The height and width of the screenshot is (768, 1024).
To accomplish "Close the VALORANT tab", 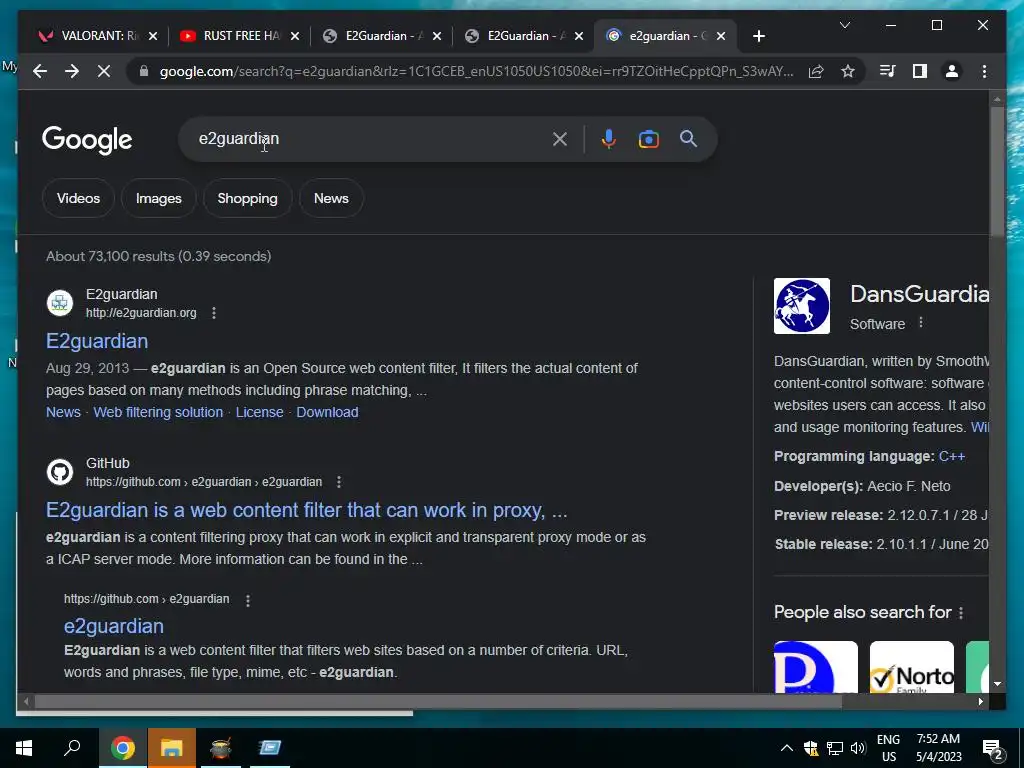I will point(153,36).
